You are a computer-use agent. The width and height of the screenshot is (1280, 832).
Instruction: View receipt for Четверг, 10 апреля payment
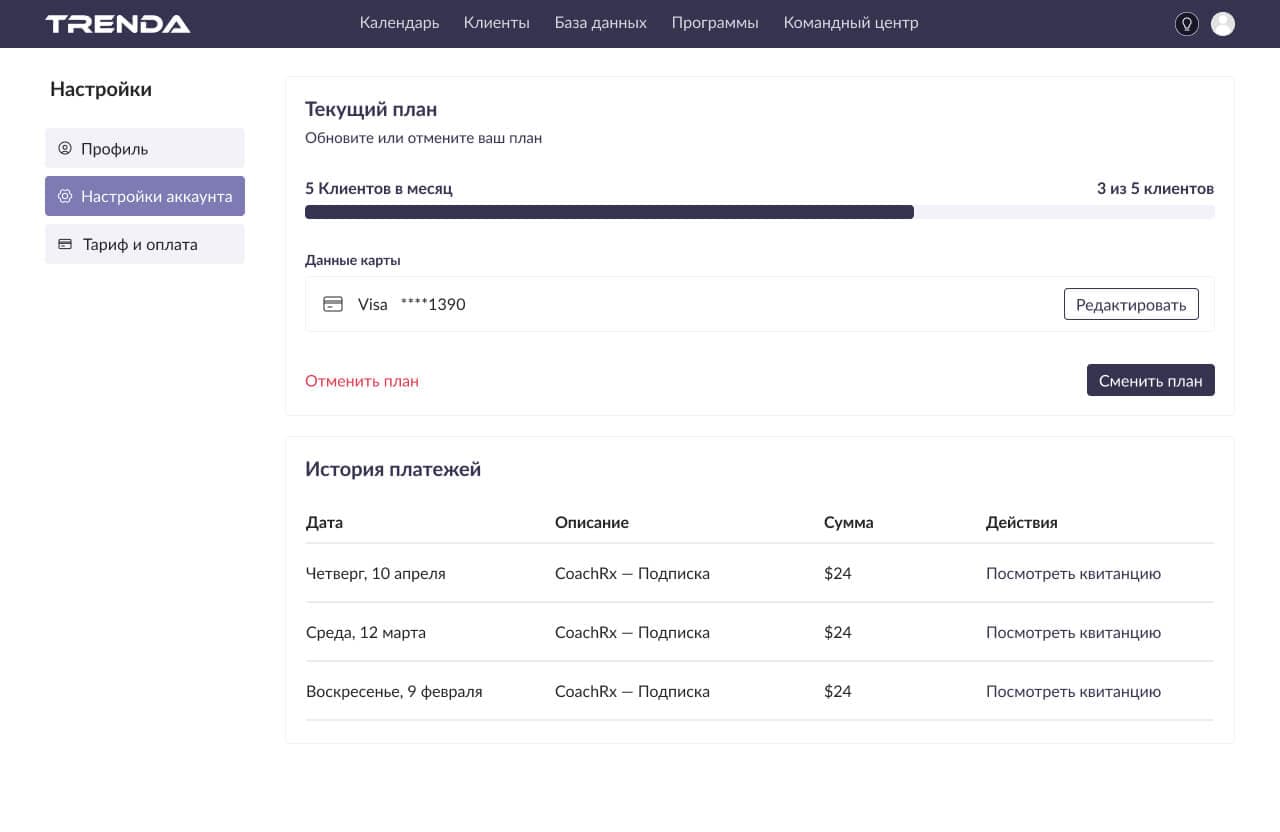[x=1073, y=574]
